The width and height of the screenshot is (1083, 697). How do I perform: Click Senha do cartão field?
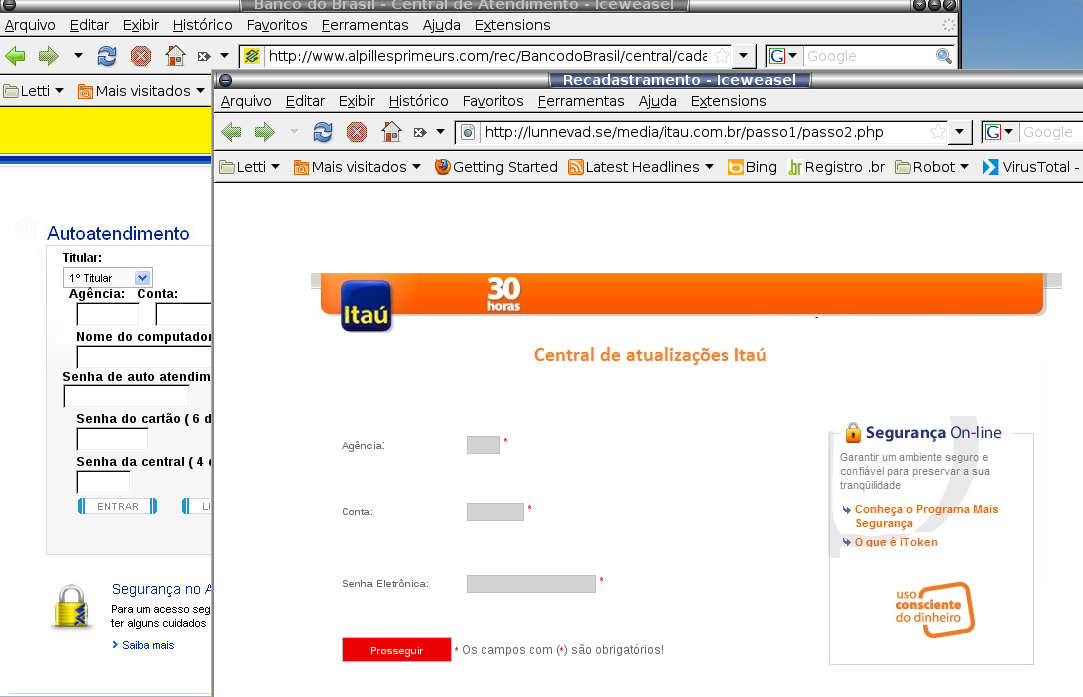click(113, 439)
